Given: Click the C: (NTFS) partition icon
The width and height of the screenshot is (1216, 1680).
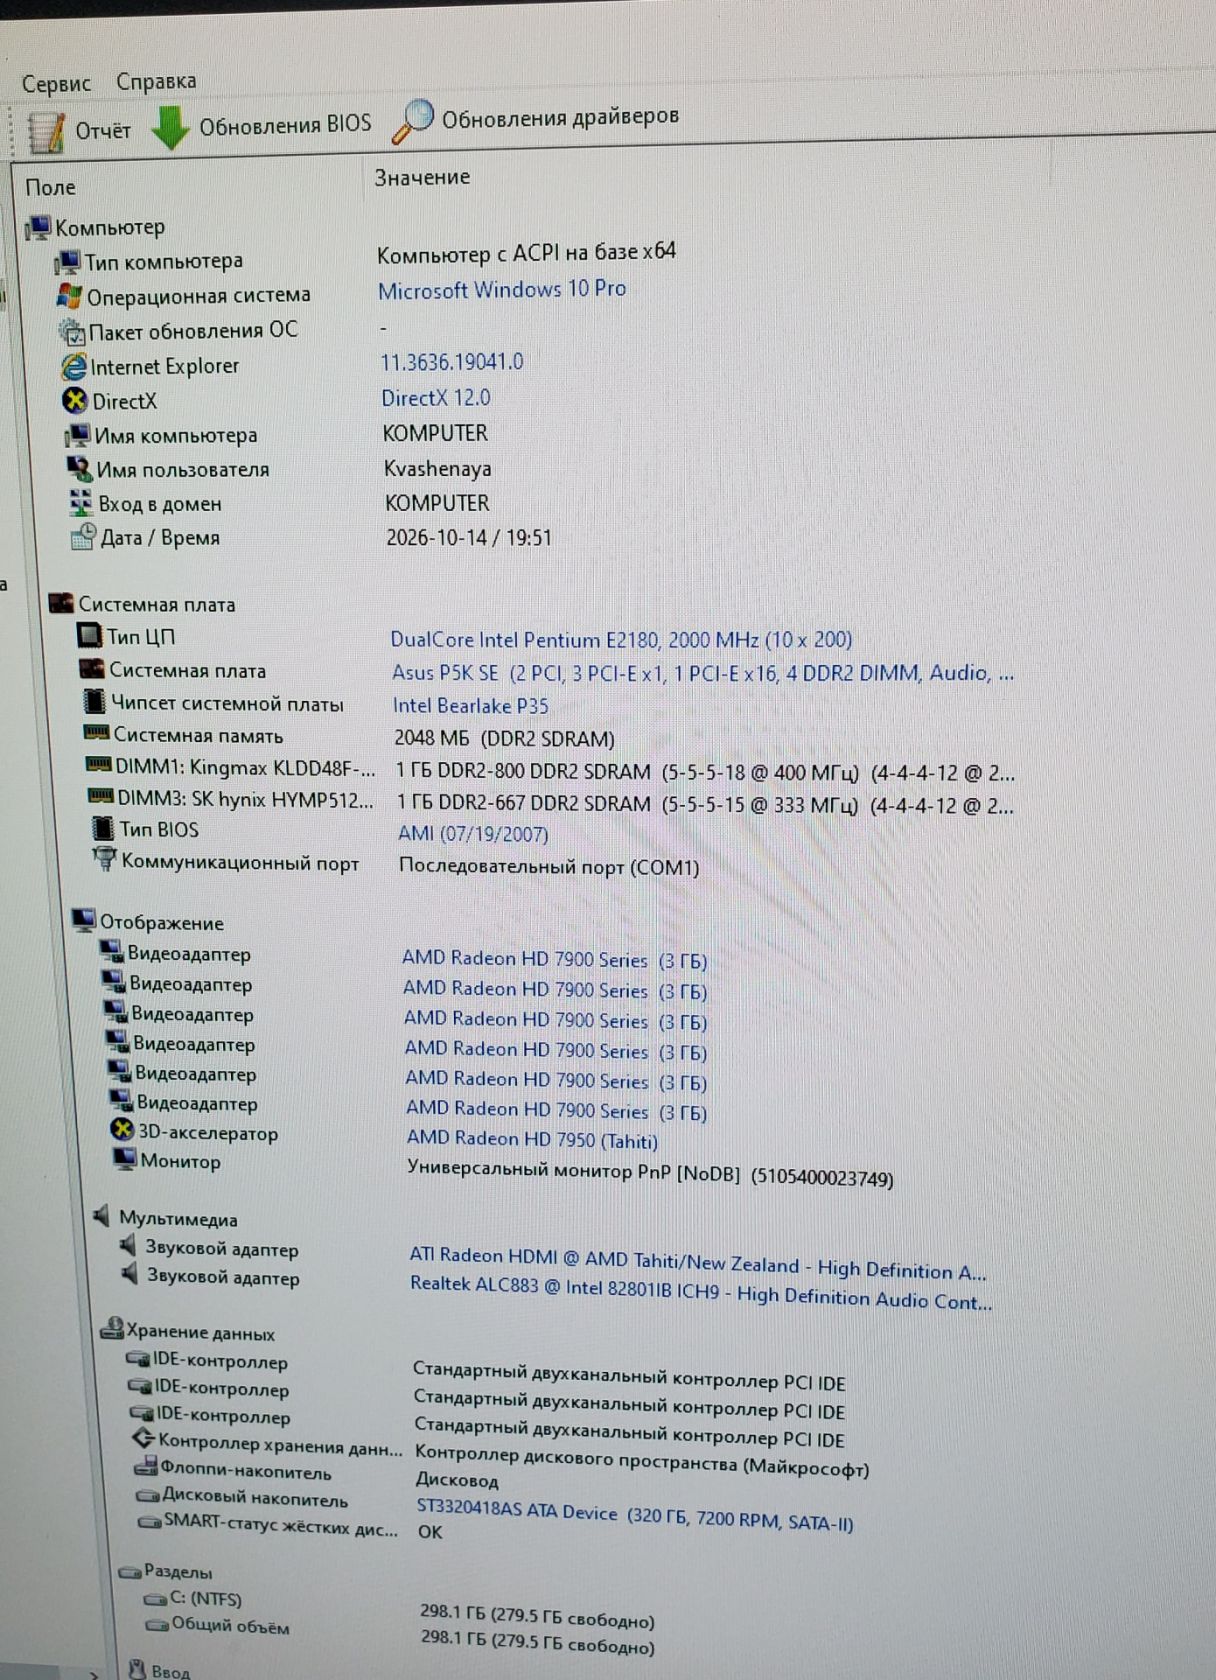Looking at the screenshot, I should [x=155, y=1599].
